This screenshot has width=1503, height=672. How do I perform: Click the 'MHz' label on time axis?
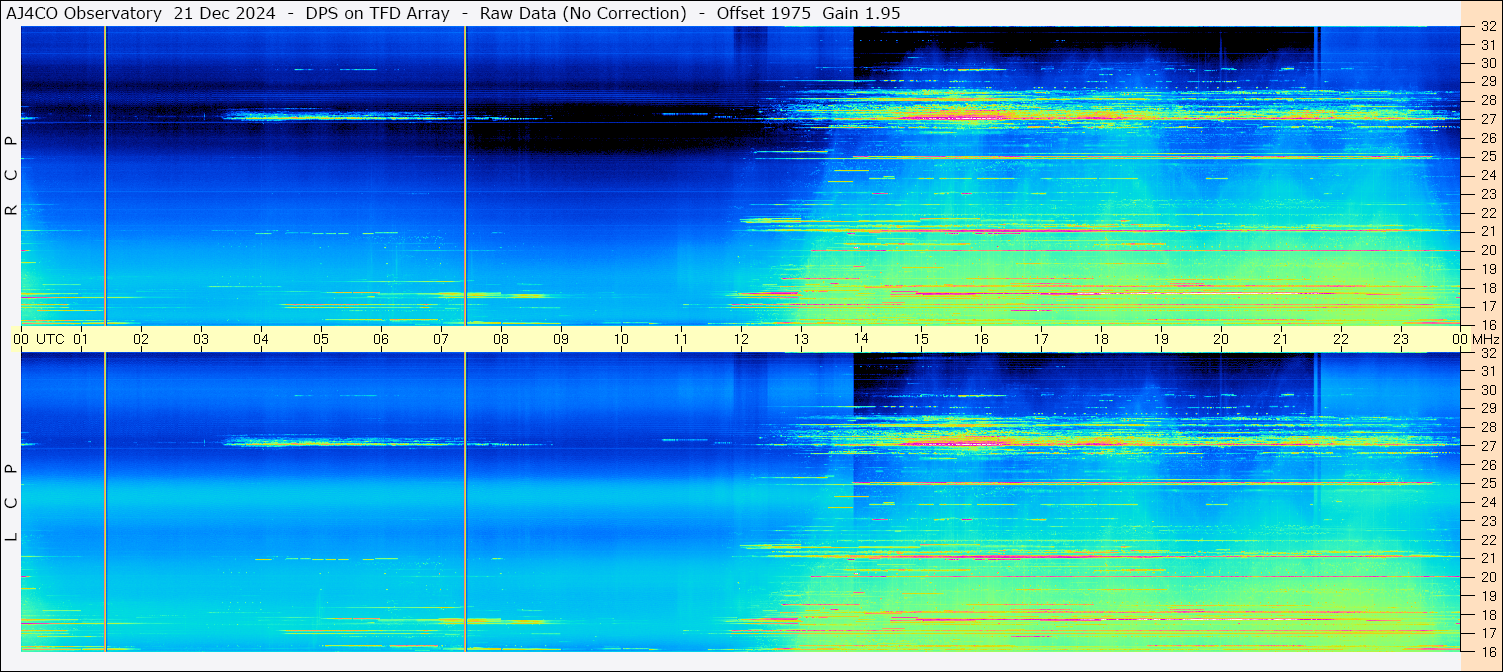point(1486,339)
